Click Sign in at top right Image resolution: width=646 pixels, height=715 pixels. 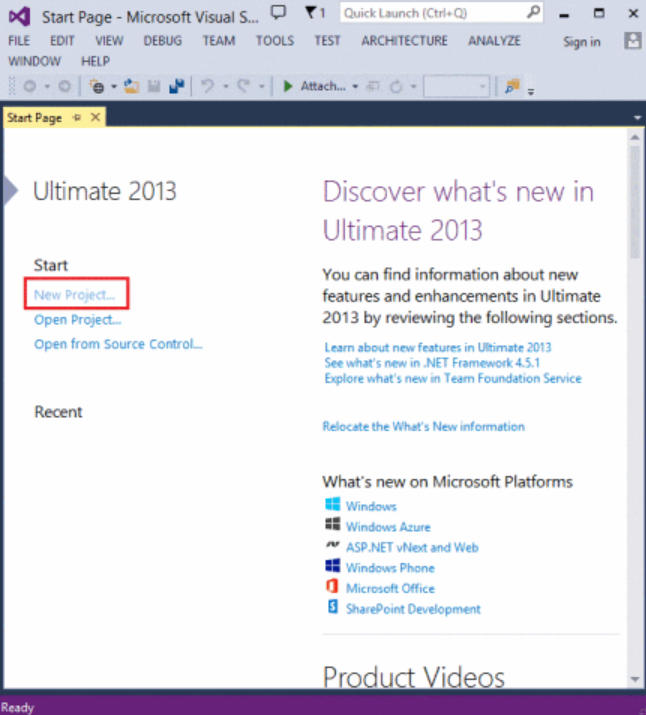pyautogui.click(x=581, y=42)
